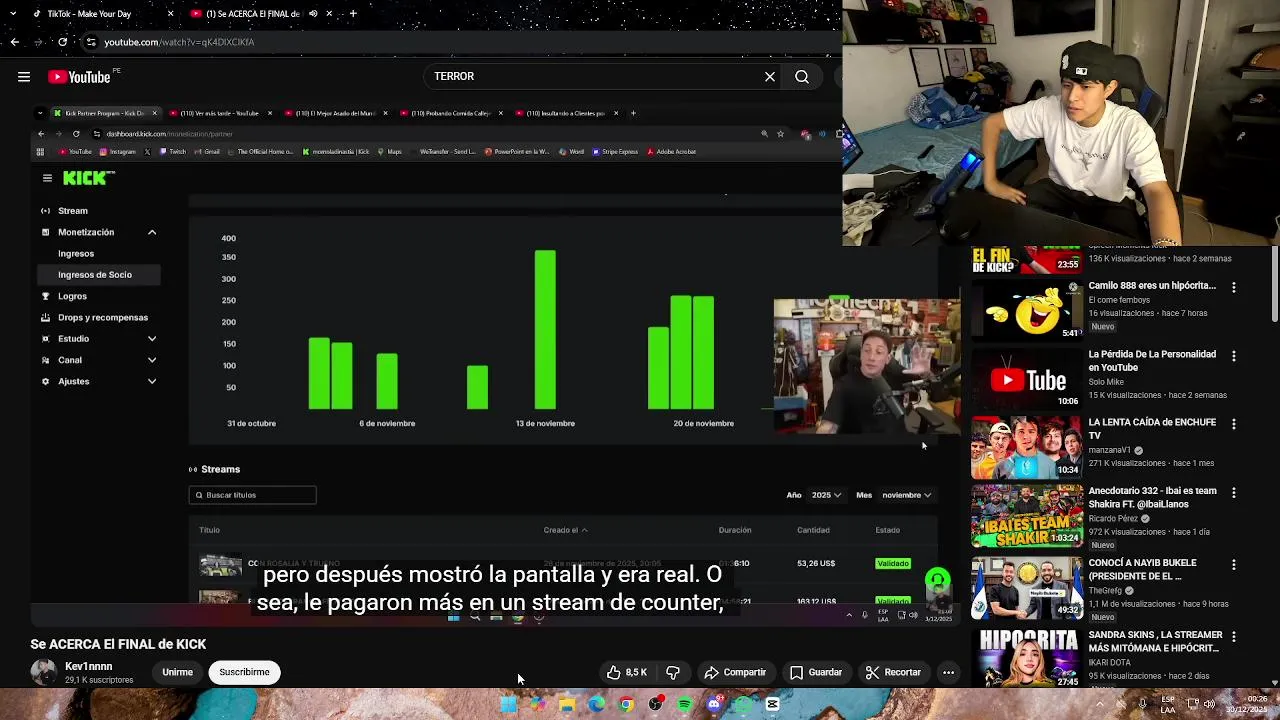This screenshot has height=720, width=1280.
Task: Collapse Monetización section in the video's Kick sidebar
Action: pyautogui.click(x=152, y=232)
